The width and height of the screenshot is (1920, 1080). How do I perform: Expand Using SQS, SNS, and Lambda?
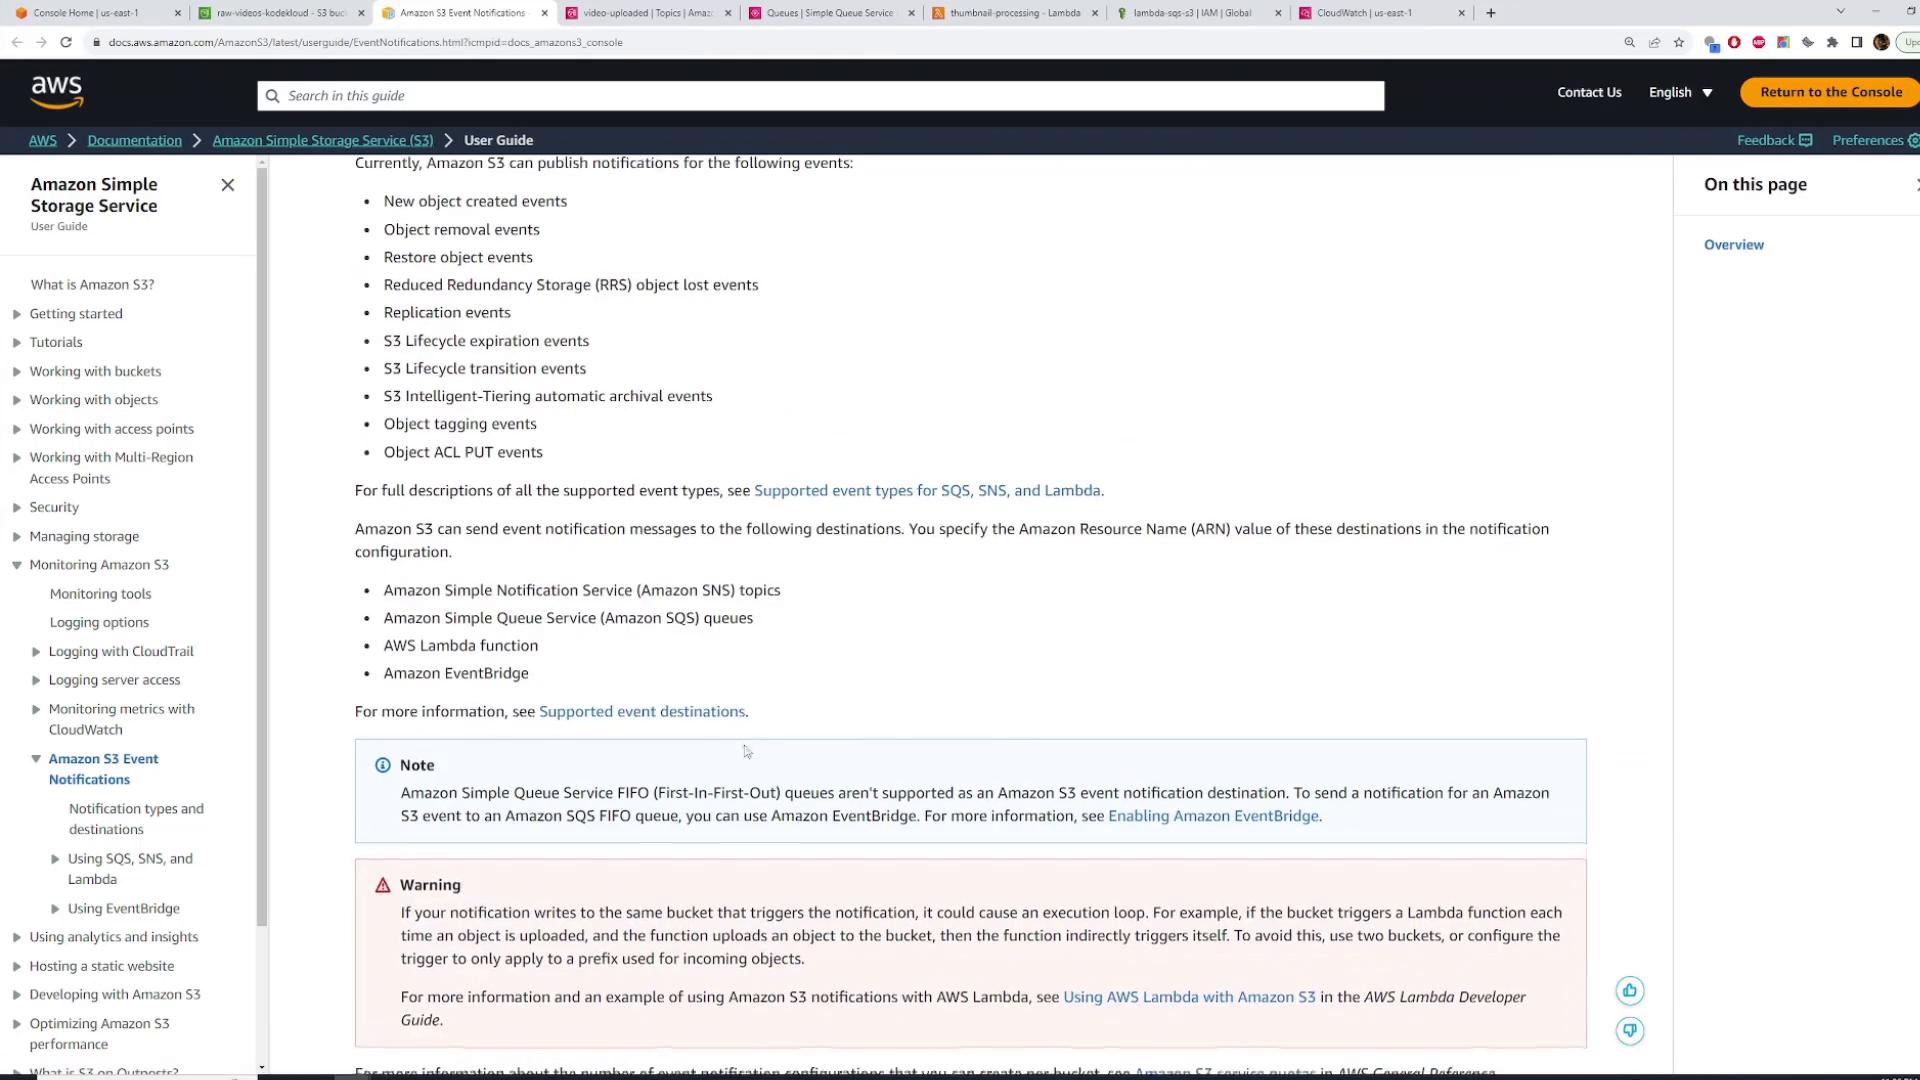click(x=55, y=859)
